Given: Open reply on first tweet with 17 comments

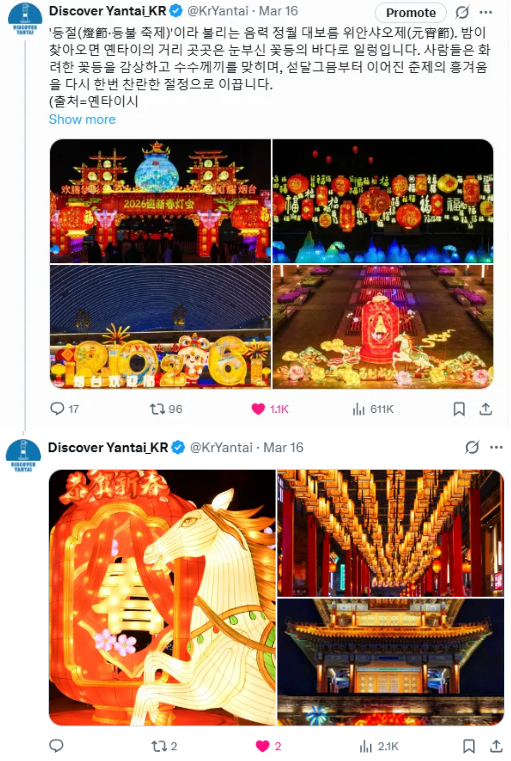Looking at the screenshot, I should click(x=64, y=409).
